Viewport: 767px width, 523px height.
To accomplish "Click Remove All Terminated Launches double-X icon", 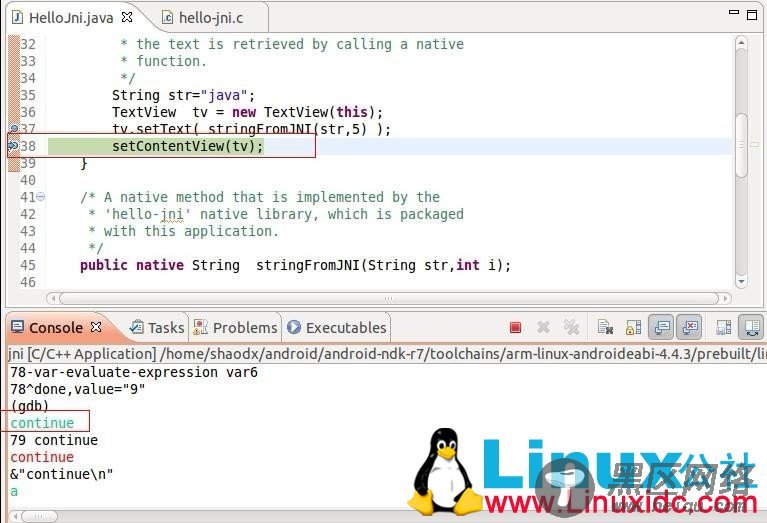I will 571,327.
